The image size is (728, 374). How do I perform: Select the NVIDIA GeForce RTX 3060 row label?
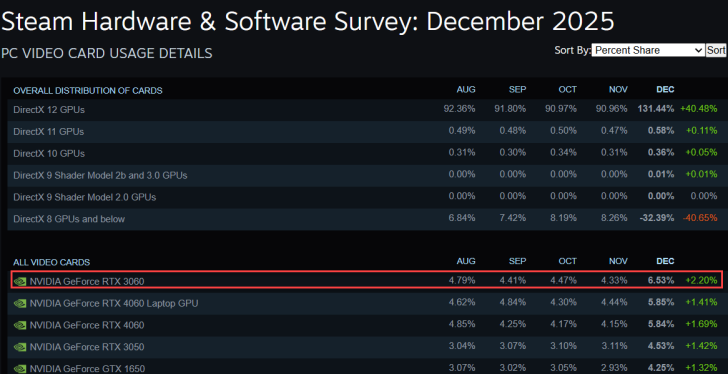coord(87,281)
